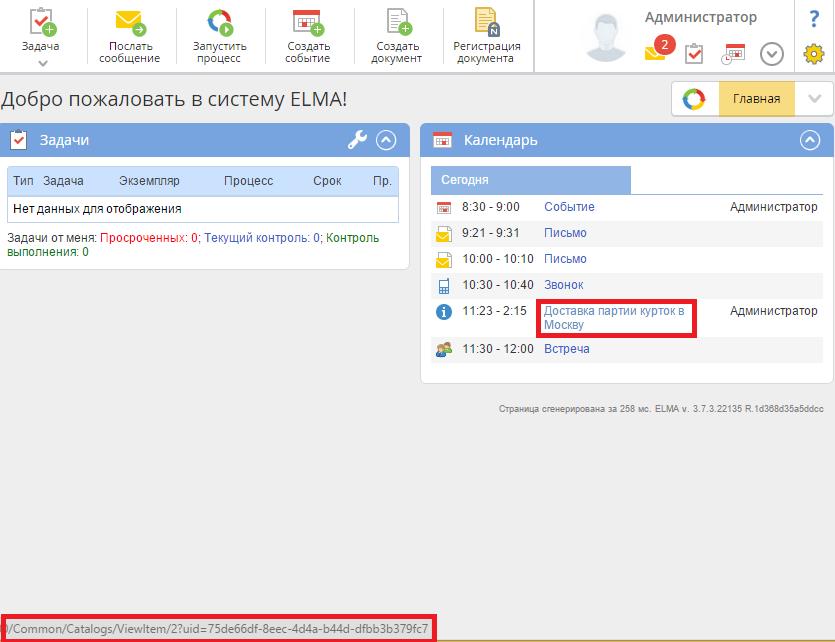835x642 pixels.
Task: Open the Доставка партии курток в Москву link
Action: [x=614, y=318]
